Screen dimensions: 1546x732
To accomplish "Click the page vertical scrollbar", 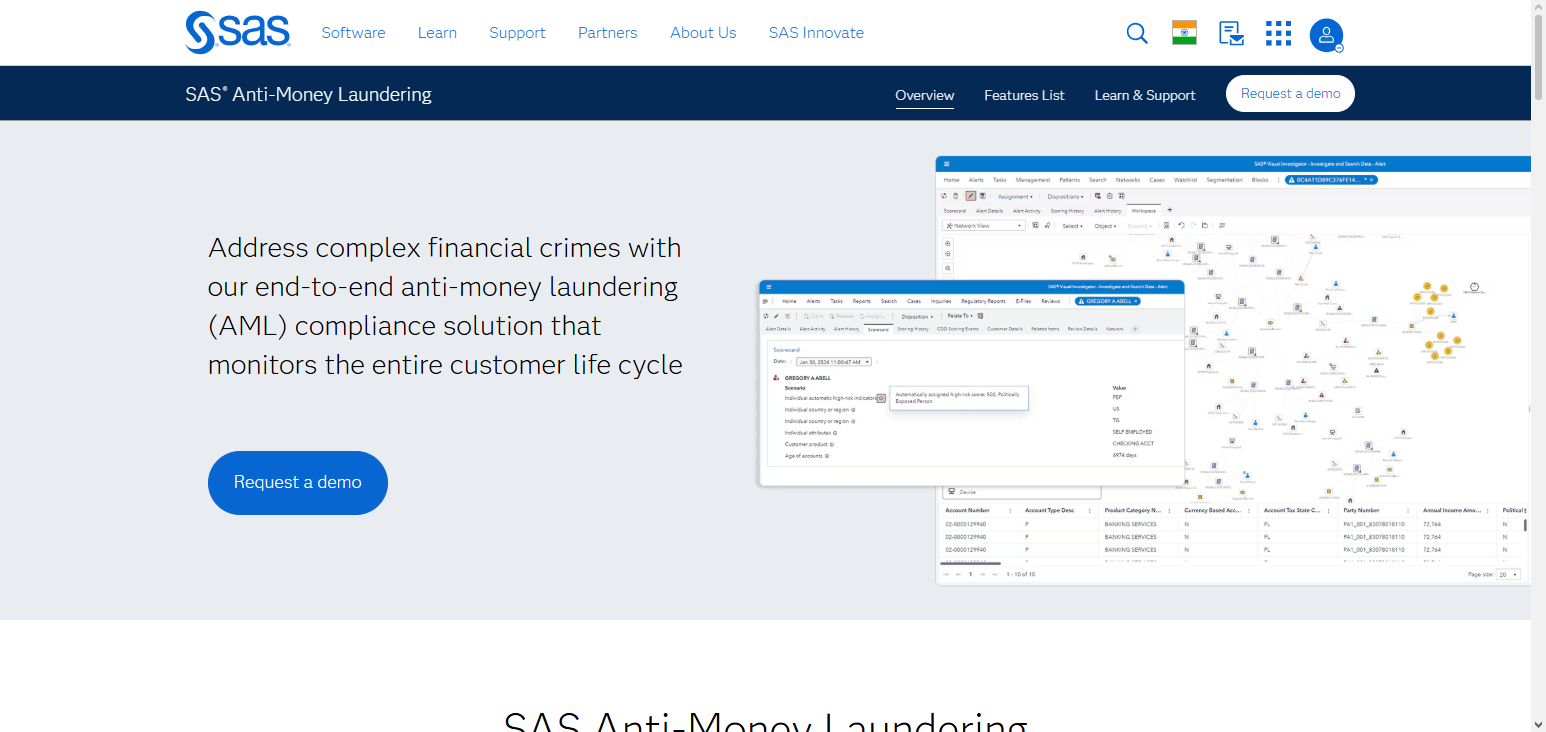I will coord(1538,60).
